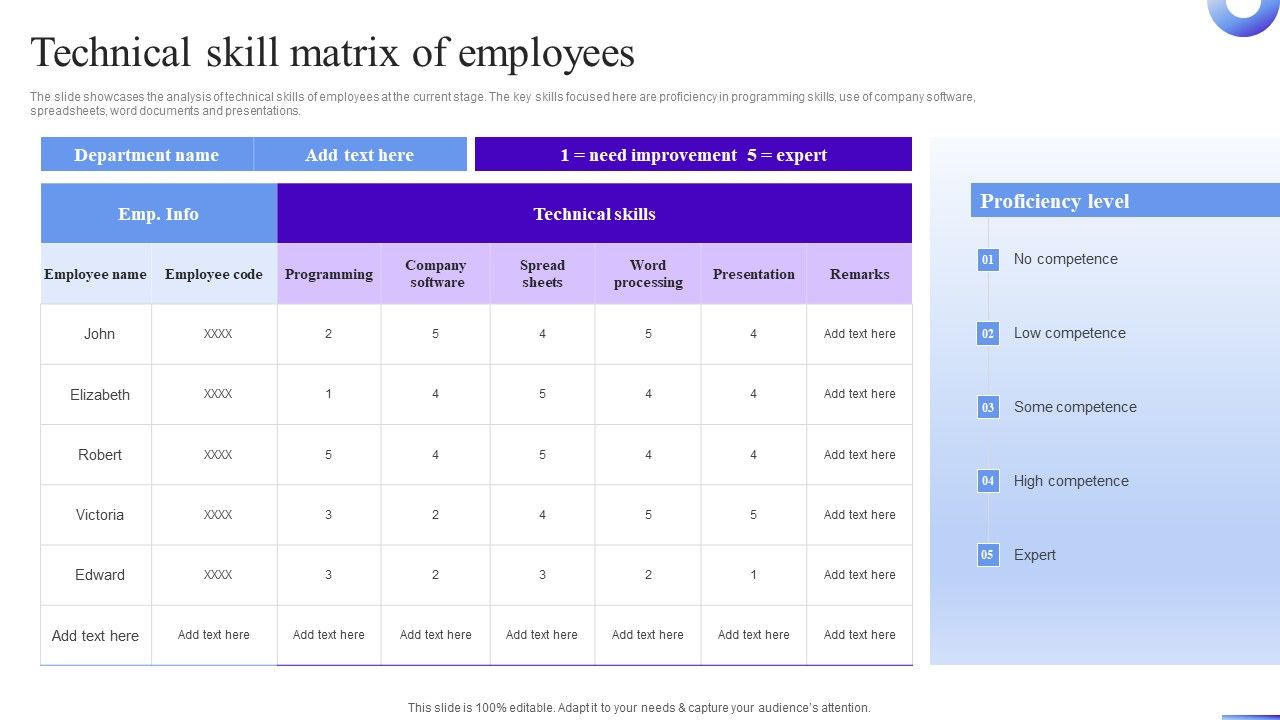Click Edward's Word processing score
1280x720 pixels.
pyautogui.click(x=648, y=575)
